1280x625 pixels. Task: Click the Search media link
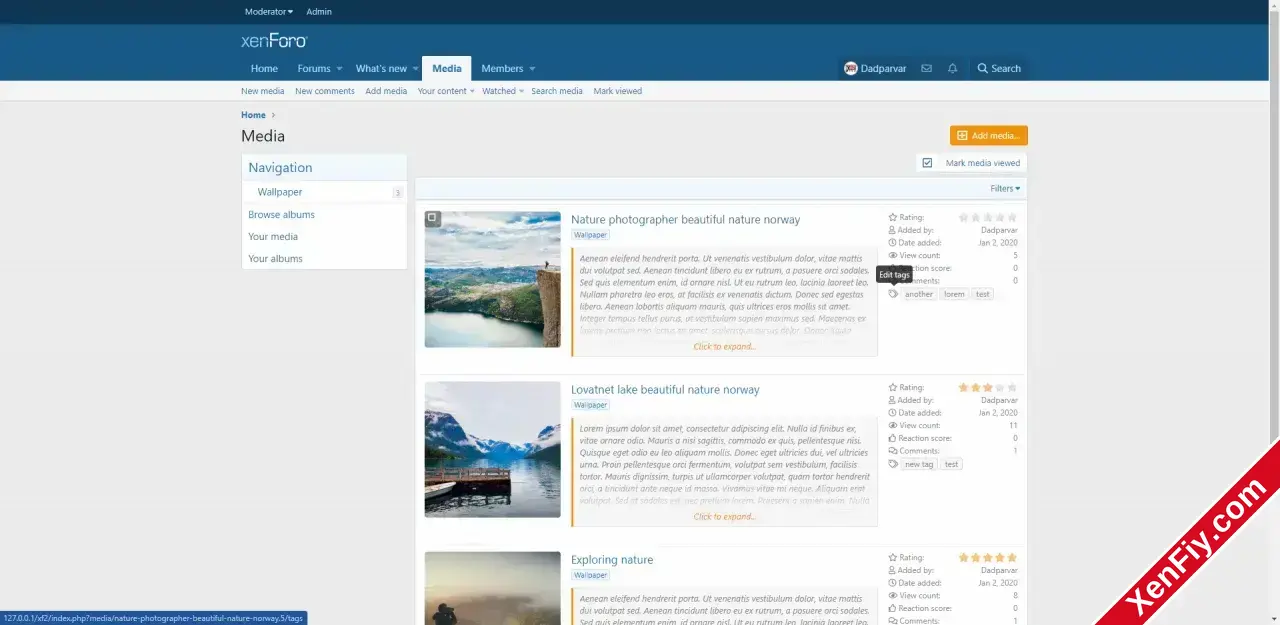[x=557, y=91]
